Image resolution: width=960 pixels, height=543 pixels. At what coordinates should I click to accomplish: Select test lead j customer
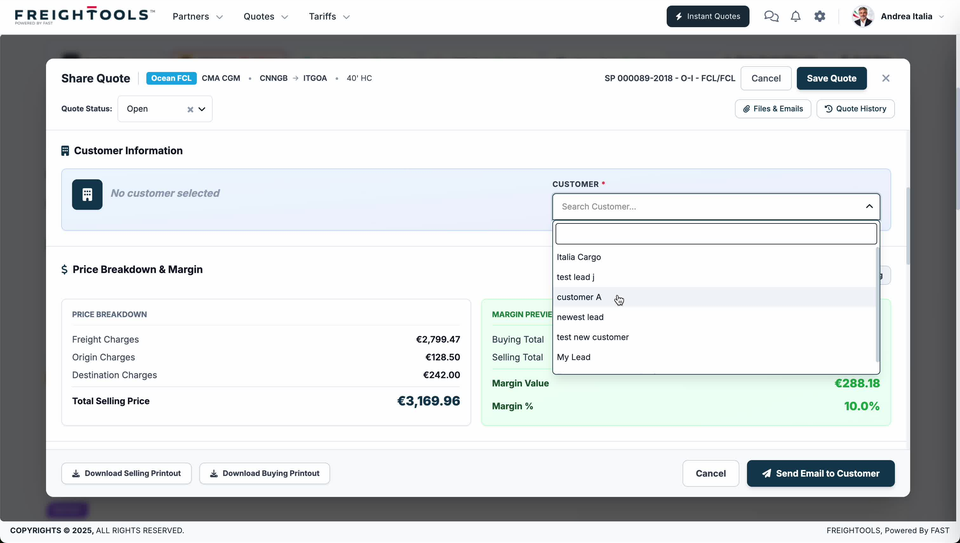[714, 277]
